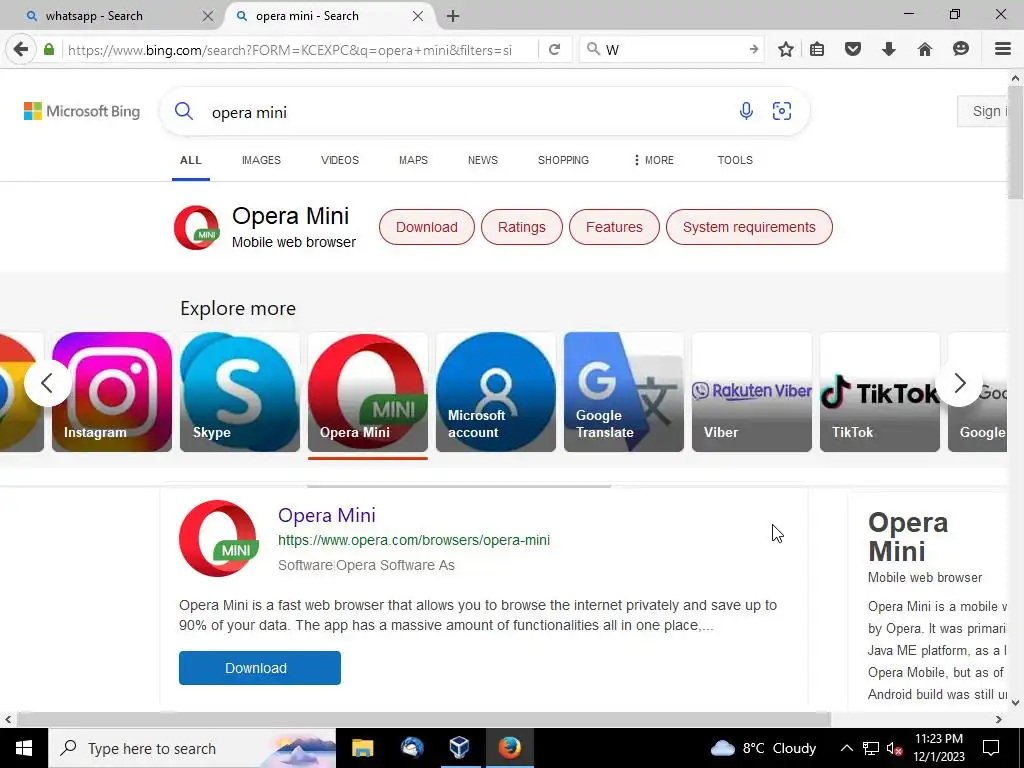Open the notification center icon

(991, 748)
